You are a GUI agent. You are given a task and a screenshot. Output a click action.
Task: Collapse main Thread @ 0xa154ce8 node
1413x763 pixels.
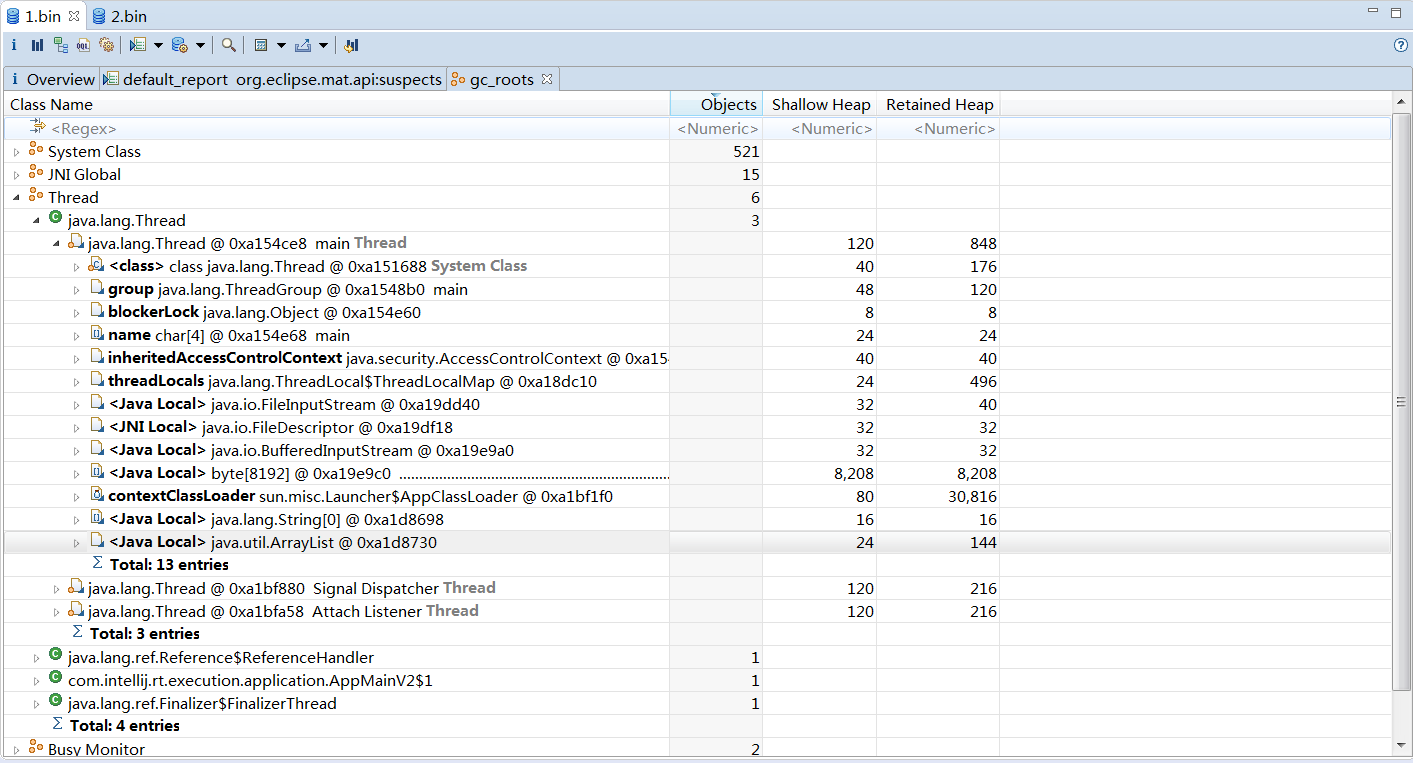point(56,244)
